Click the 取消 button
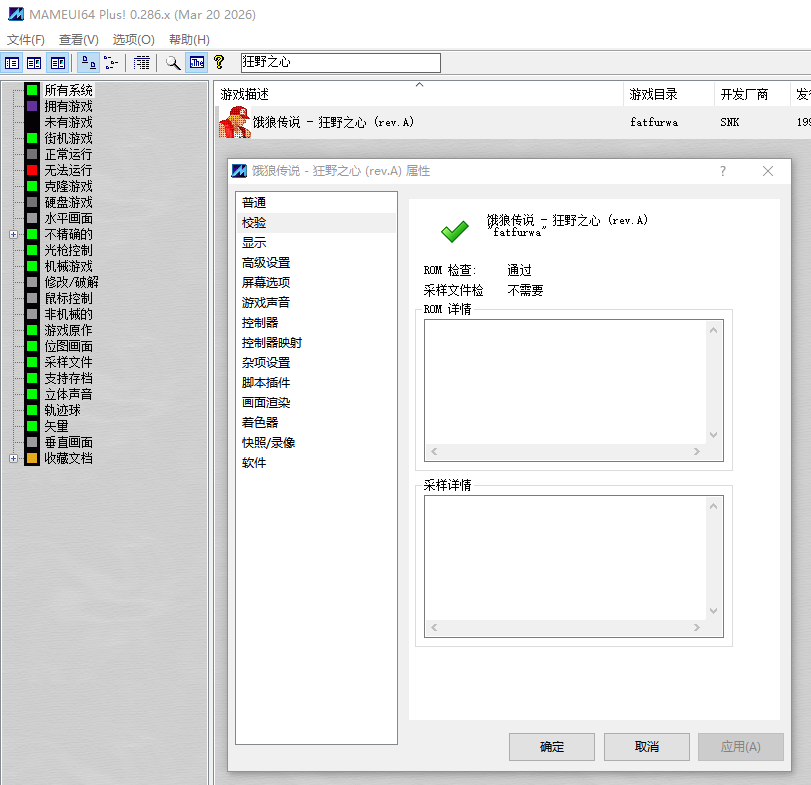Screen dimensions: 811x785 tap(646, 746)
